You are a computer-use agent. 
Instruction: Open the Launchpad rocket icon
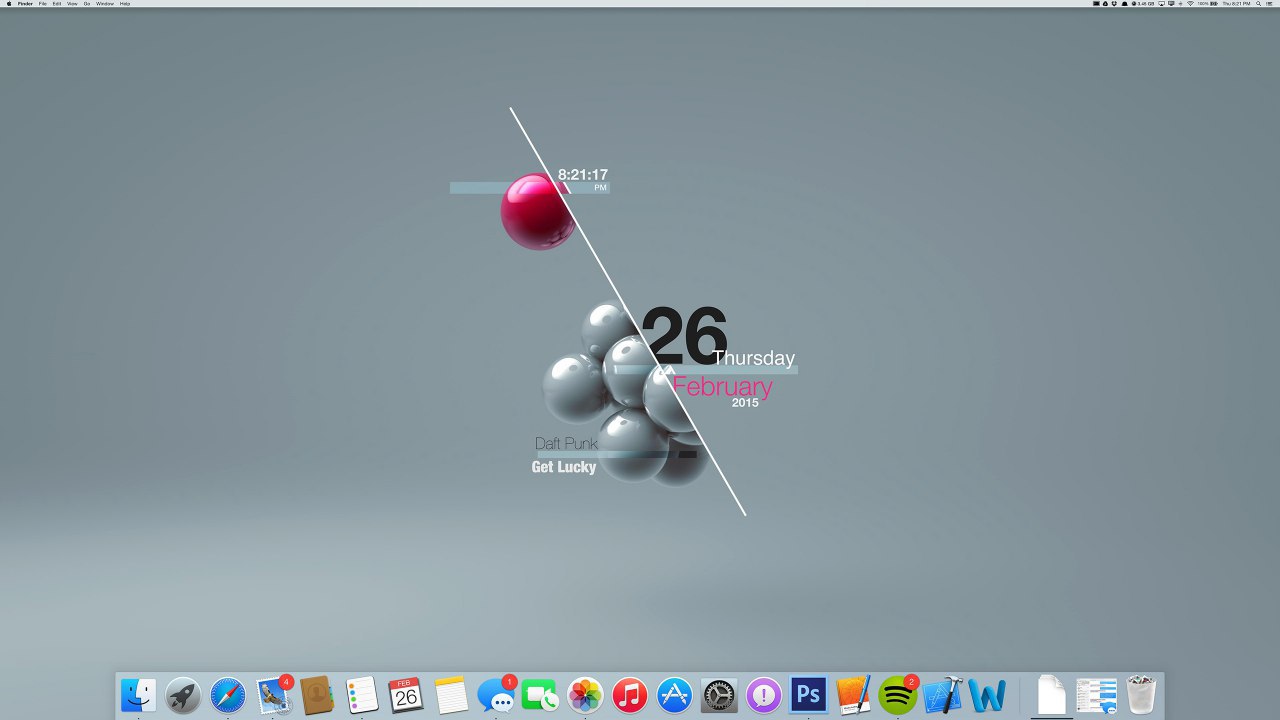[183, 695]
